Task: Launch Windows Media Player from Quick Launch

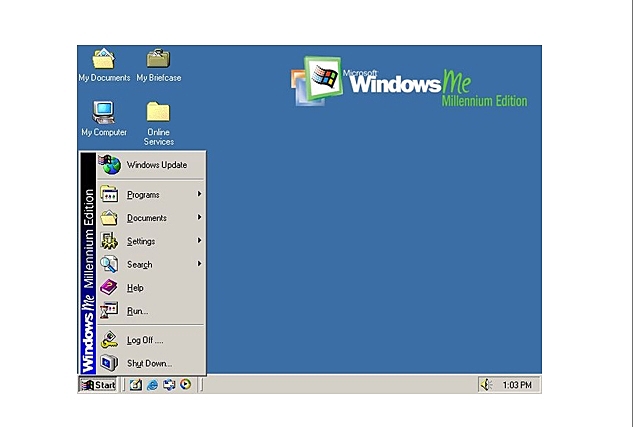Action: click(185, 385)
